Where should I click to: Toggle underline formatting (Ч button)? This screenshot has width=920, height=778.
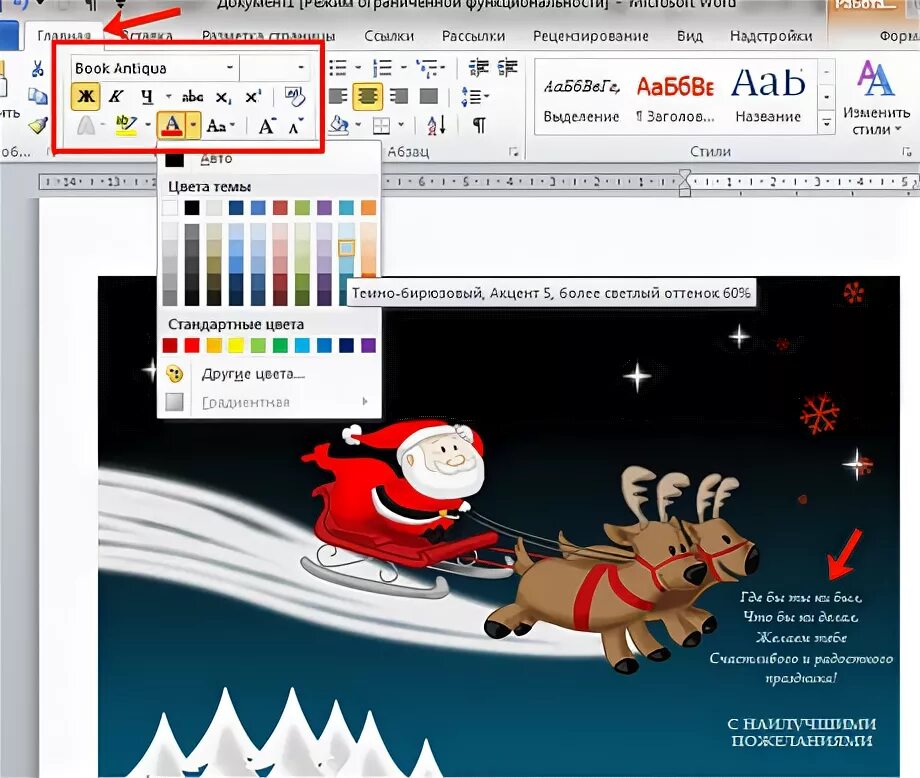[147, 96]
